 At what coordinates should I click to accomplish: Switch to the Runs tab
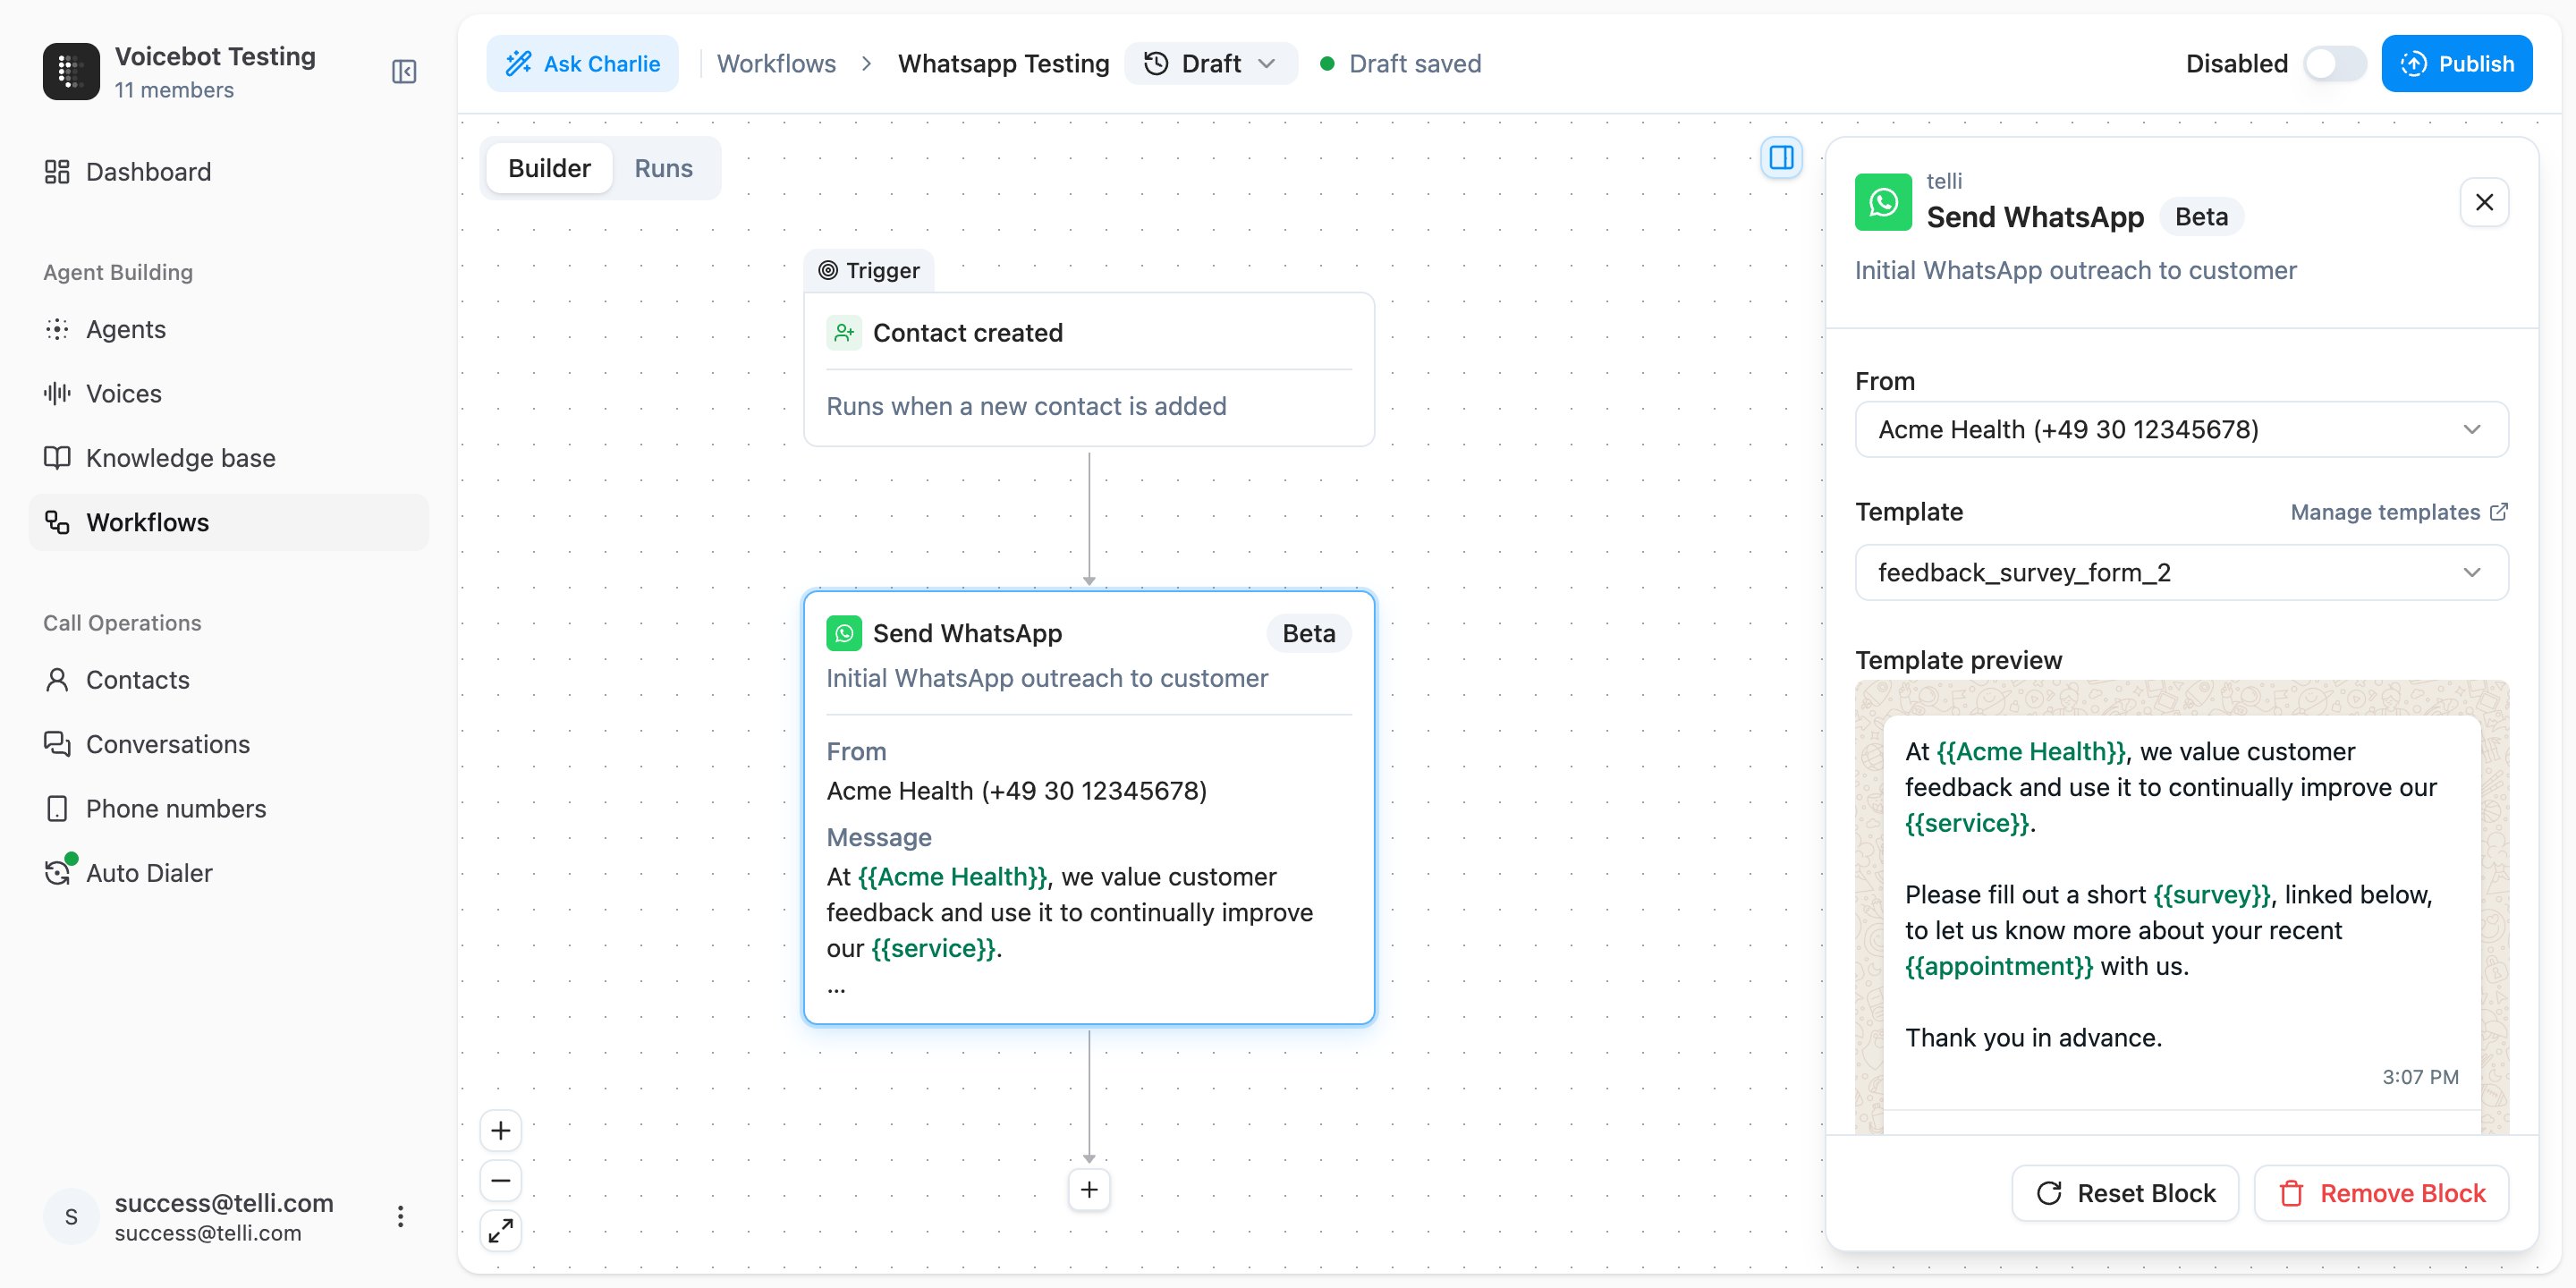(x=663, y=168)
